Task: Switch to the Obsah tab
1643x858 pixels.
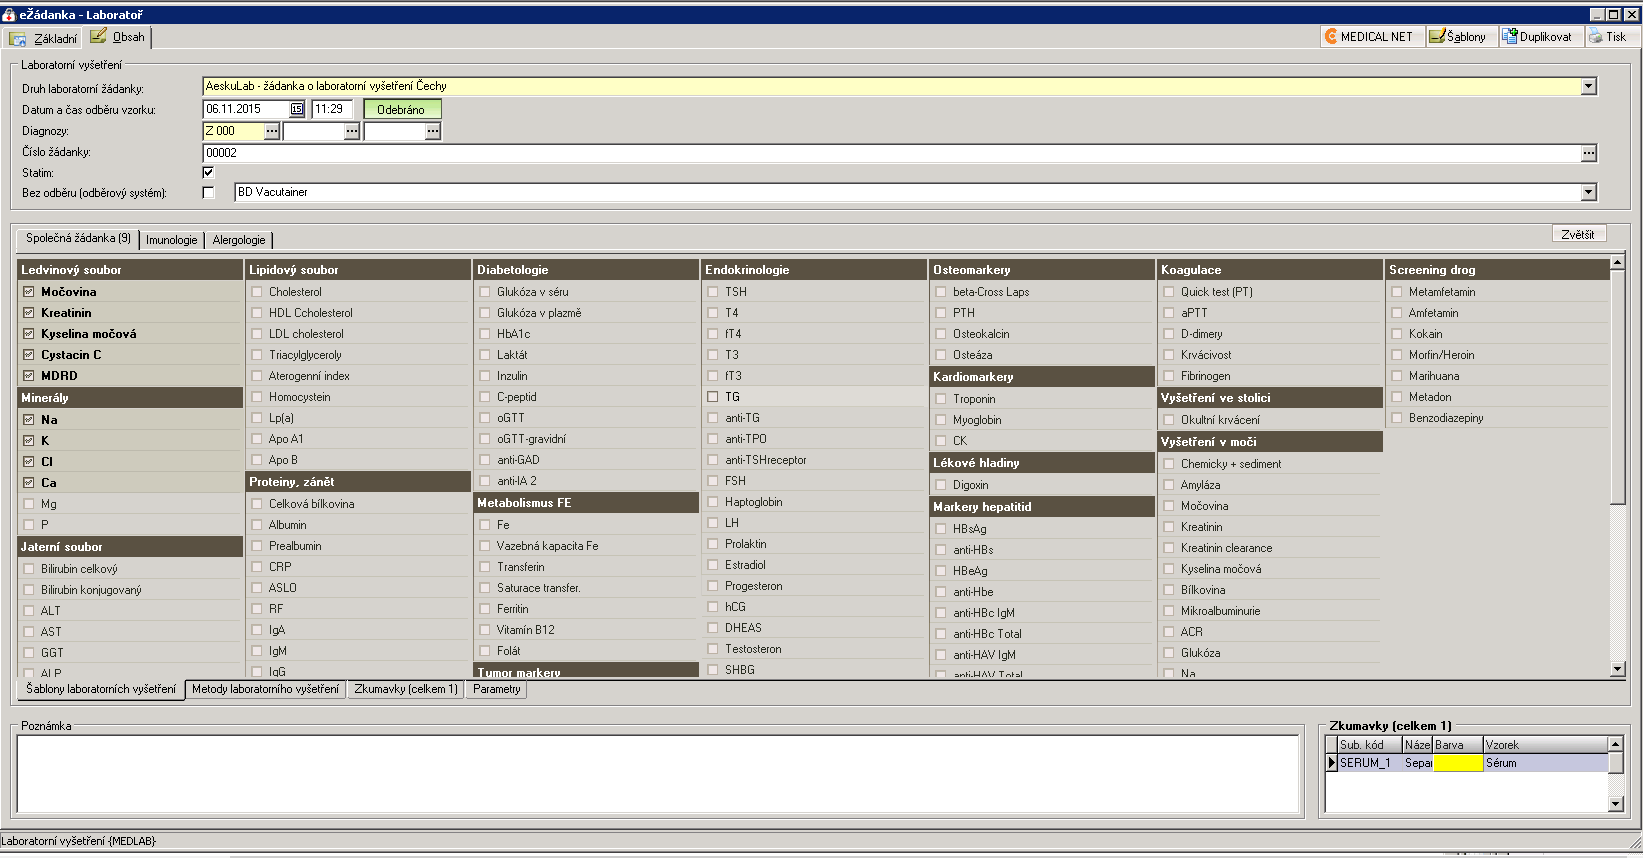Action: (x=118, y=37)
